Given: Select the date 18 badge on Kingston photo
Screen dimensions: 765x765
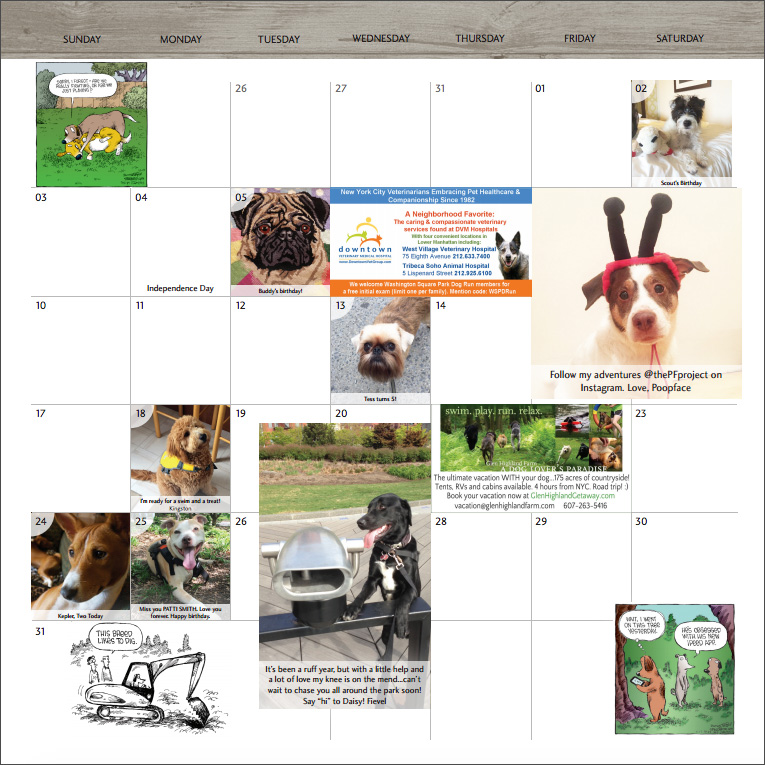Looking at the screenshot, I should click(141, 413).
